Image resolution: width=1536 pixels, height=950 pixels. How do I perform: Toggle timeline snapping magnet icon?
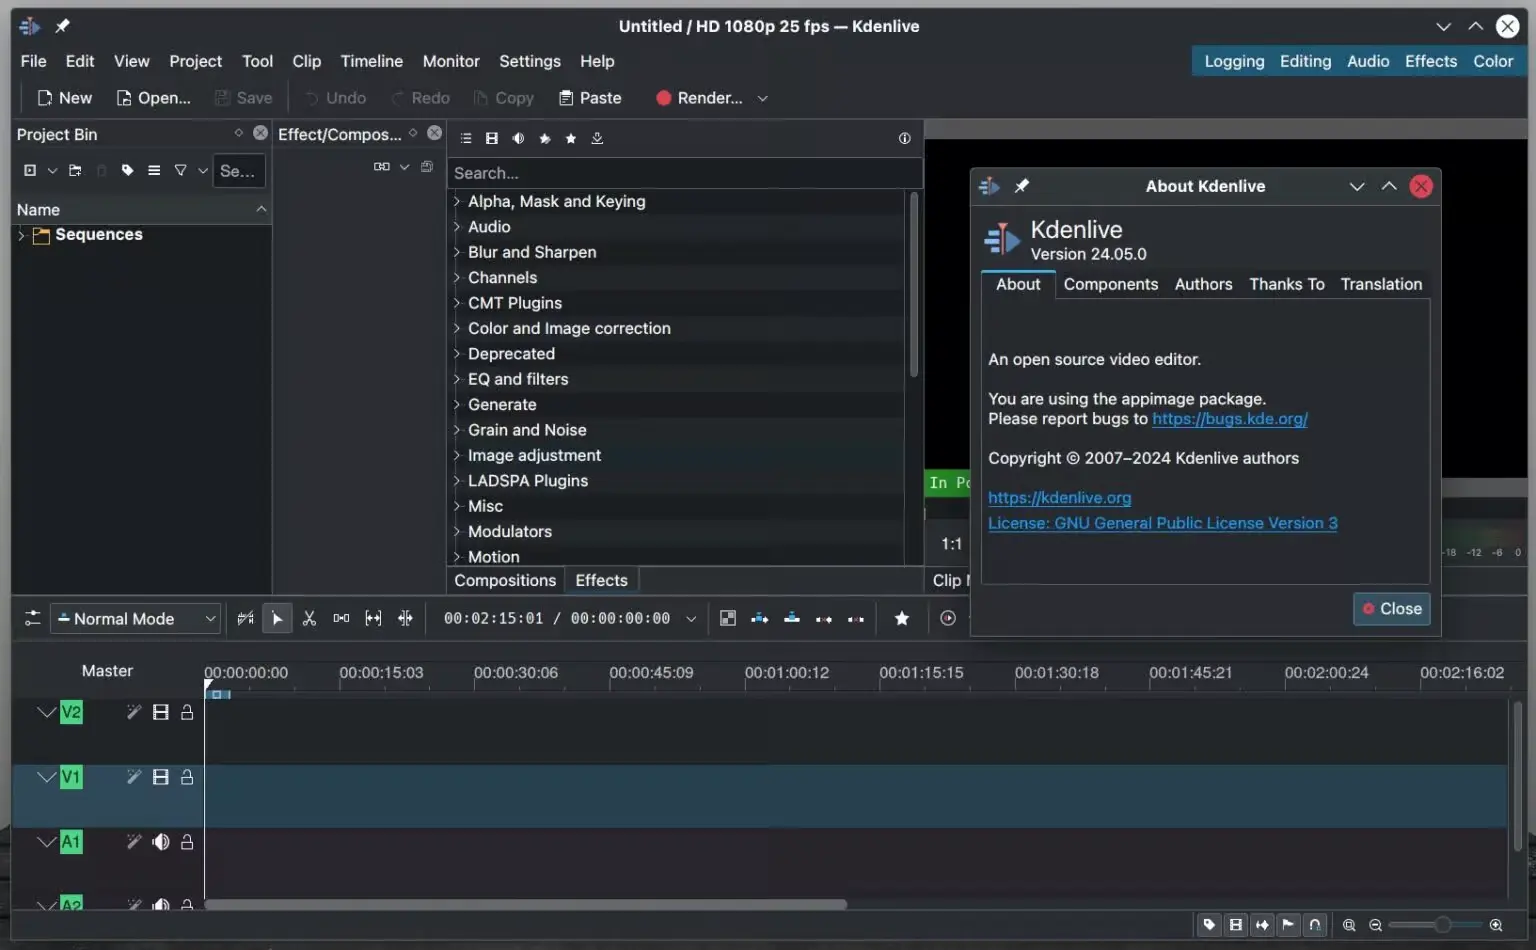(x=1315, y=925)
